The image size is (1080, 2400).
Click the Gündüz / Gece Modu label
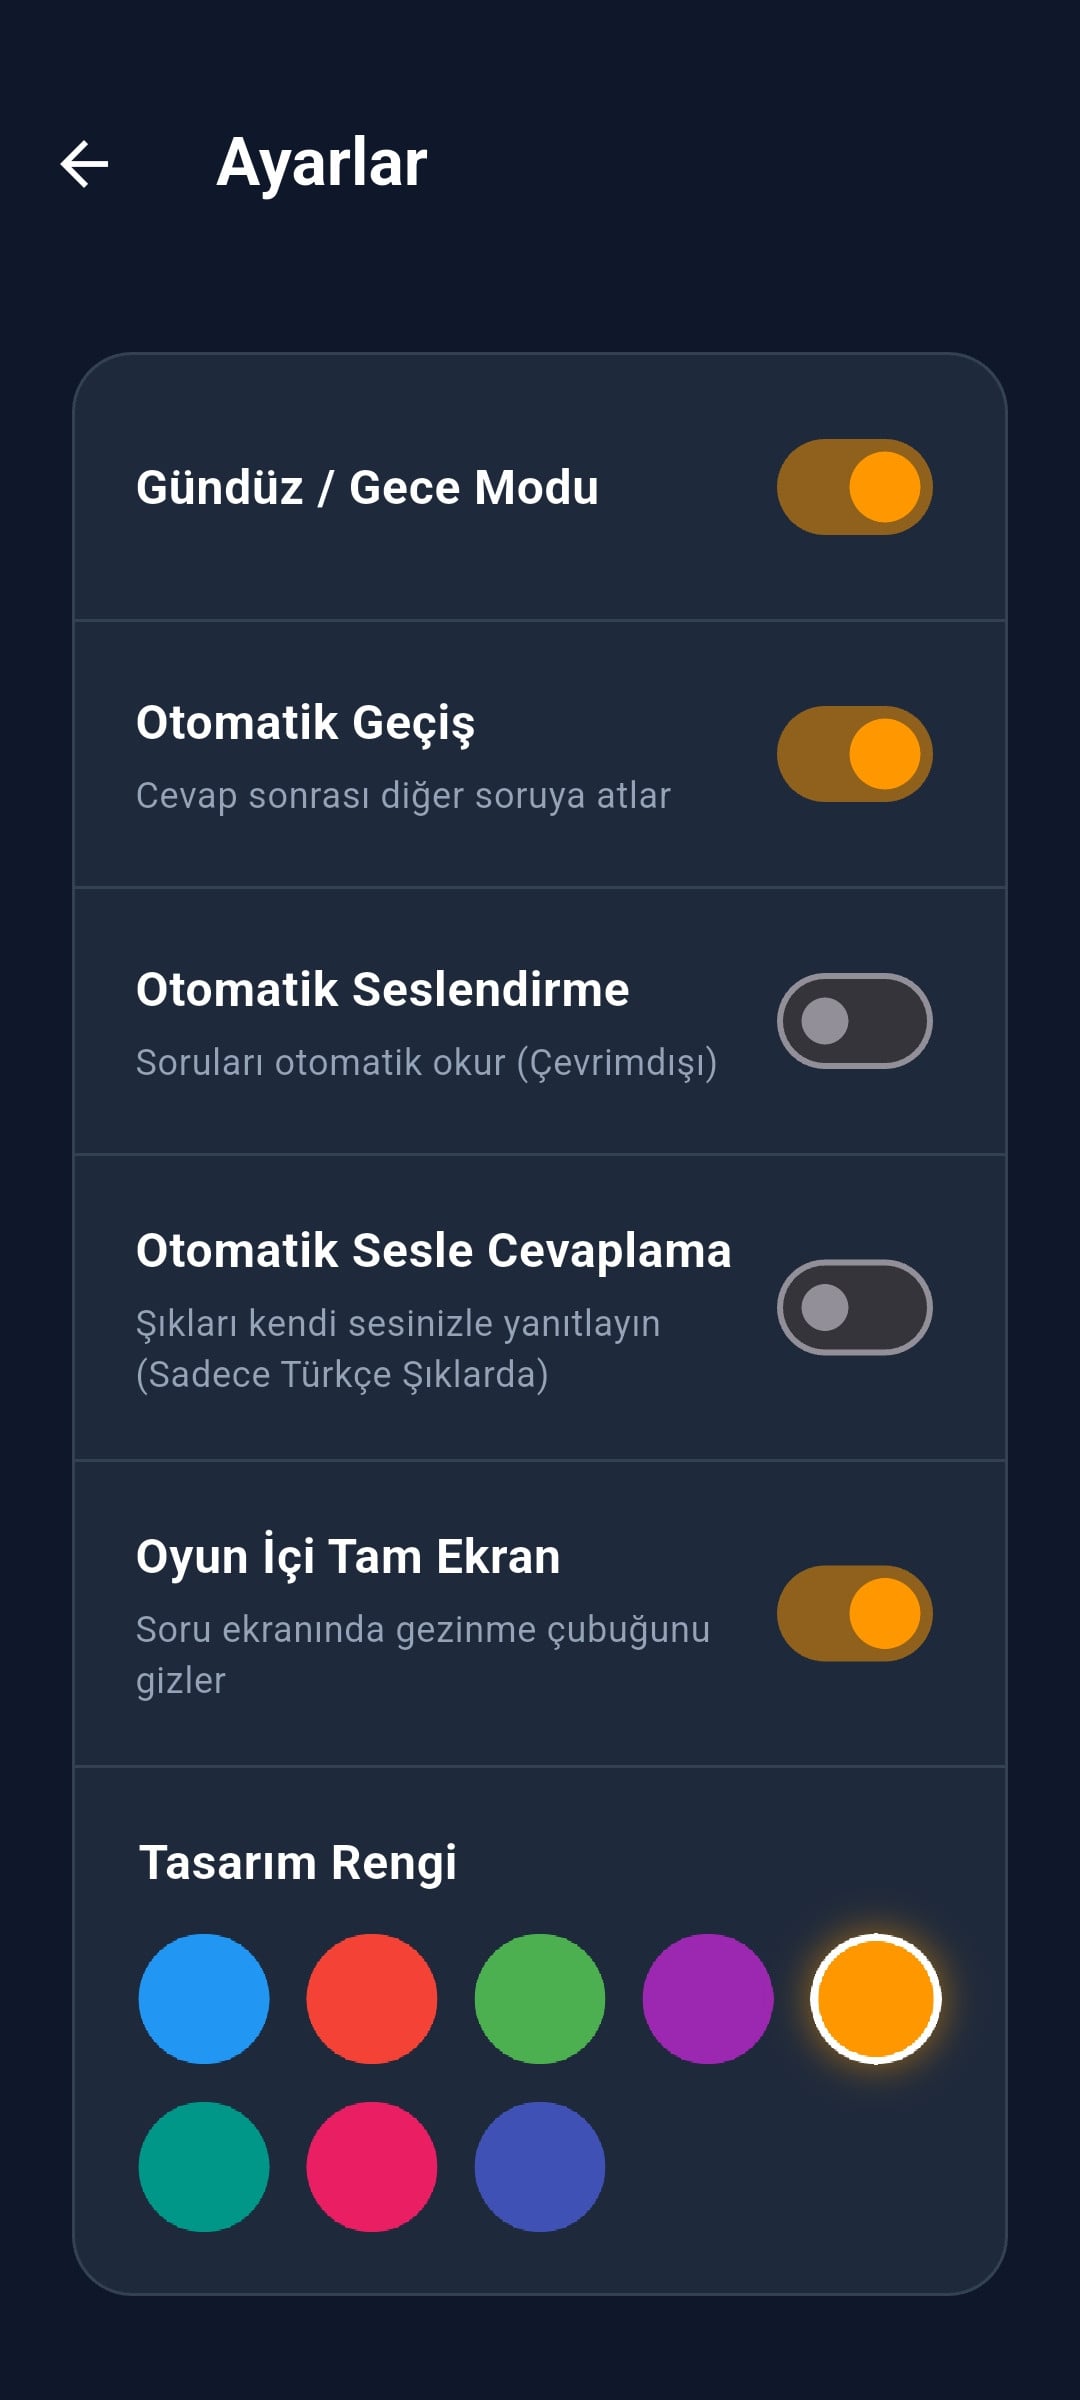[367, 488]
